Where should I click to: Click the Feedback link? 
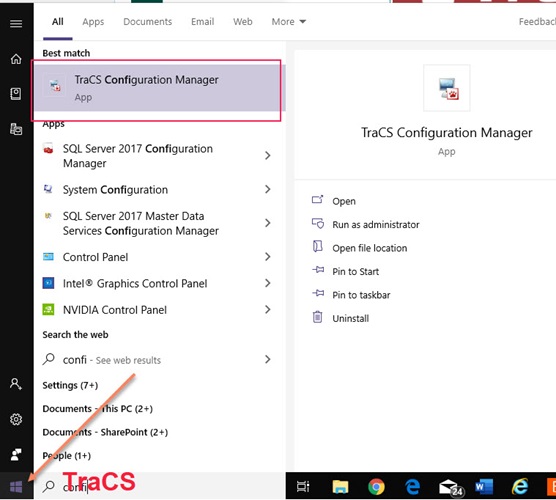537,22
